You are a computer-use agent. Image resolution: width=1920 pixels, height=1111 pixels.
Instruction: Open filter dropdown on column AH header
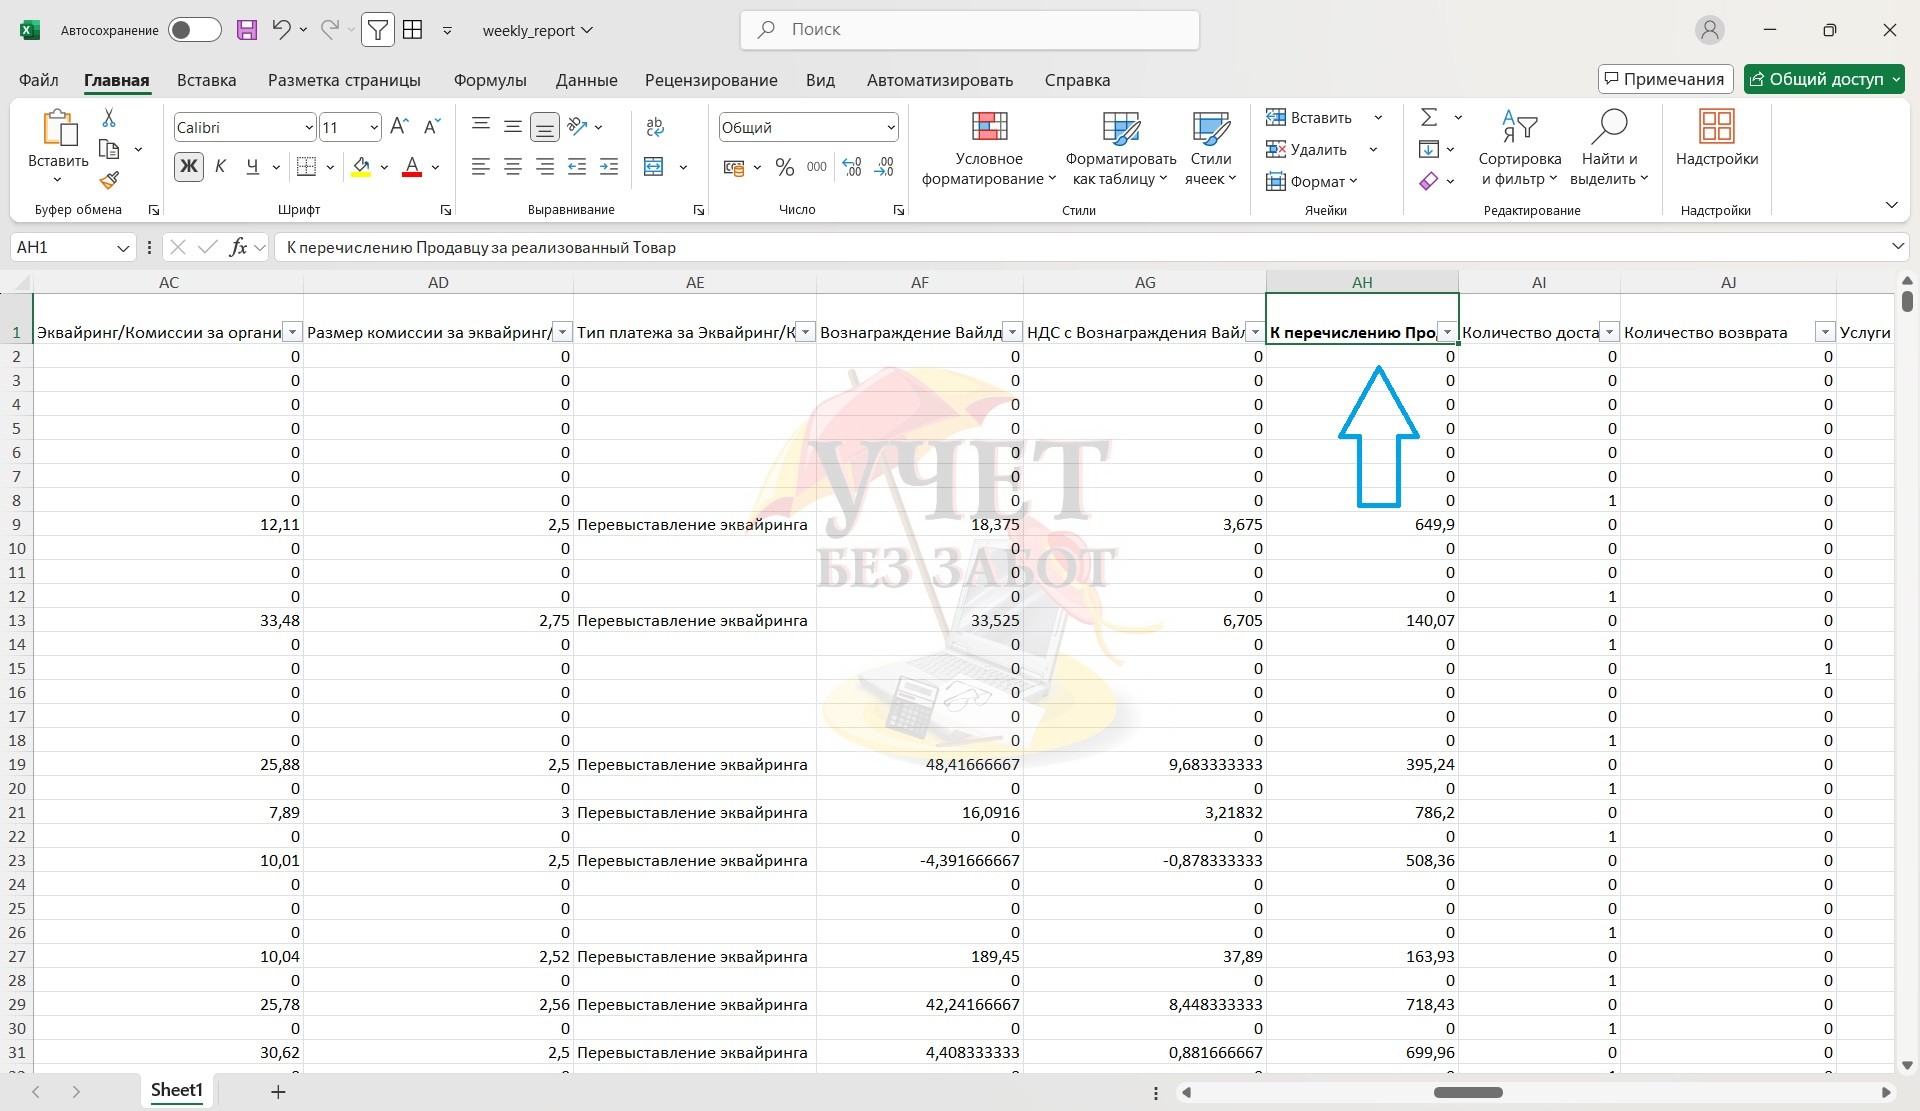[1446, 333]
